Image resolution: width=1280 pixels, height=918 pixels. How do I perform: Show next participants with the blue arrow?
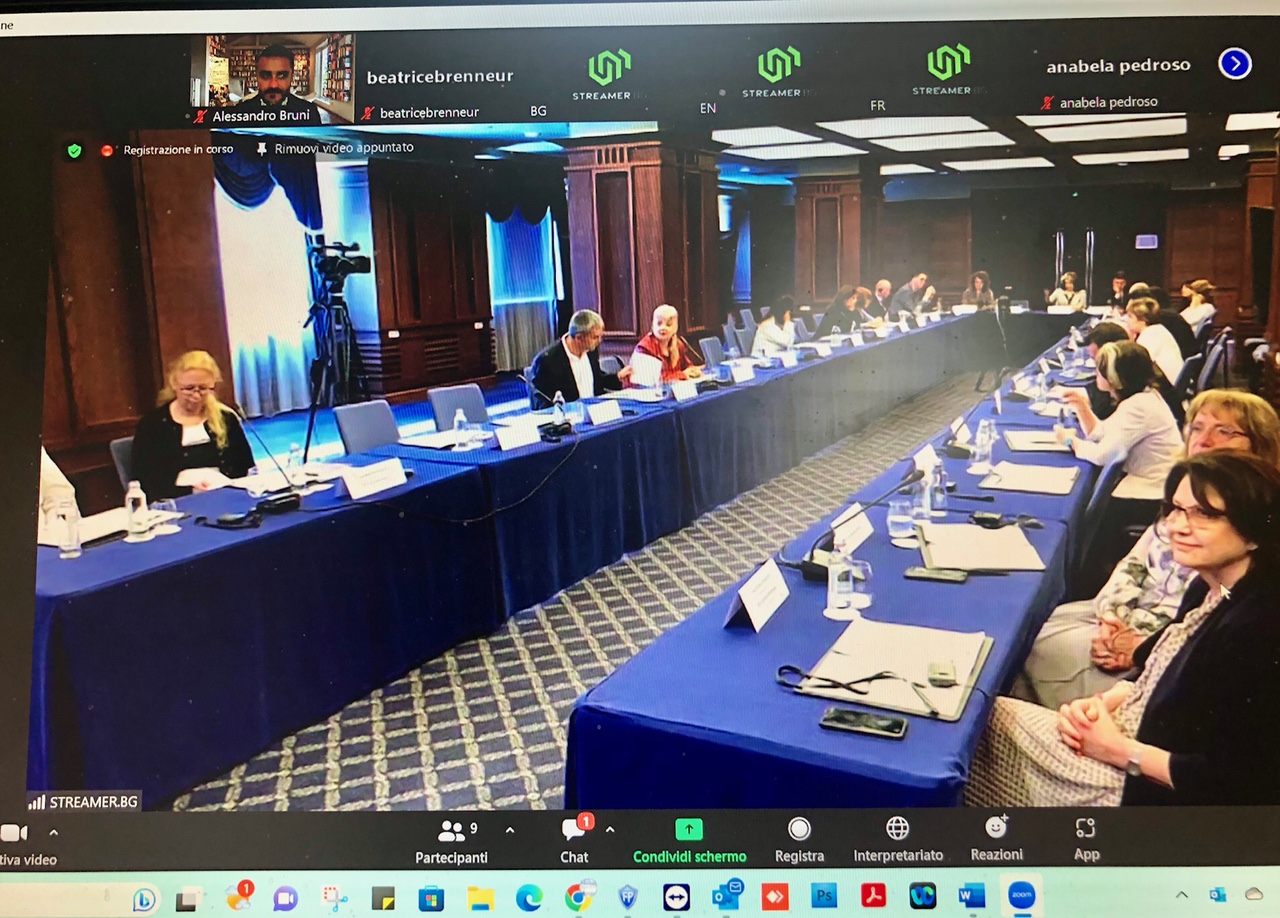(1235, 64)
